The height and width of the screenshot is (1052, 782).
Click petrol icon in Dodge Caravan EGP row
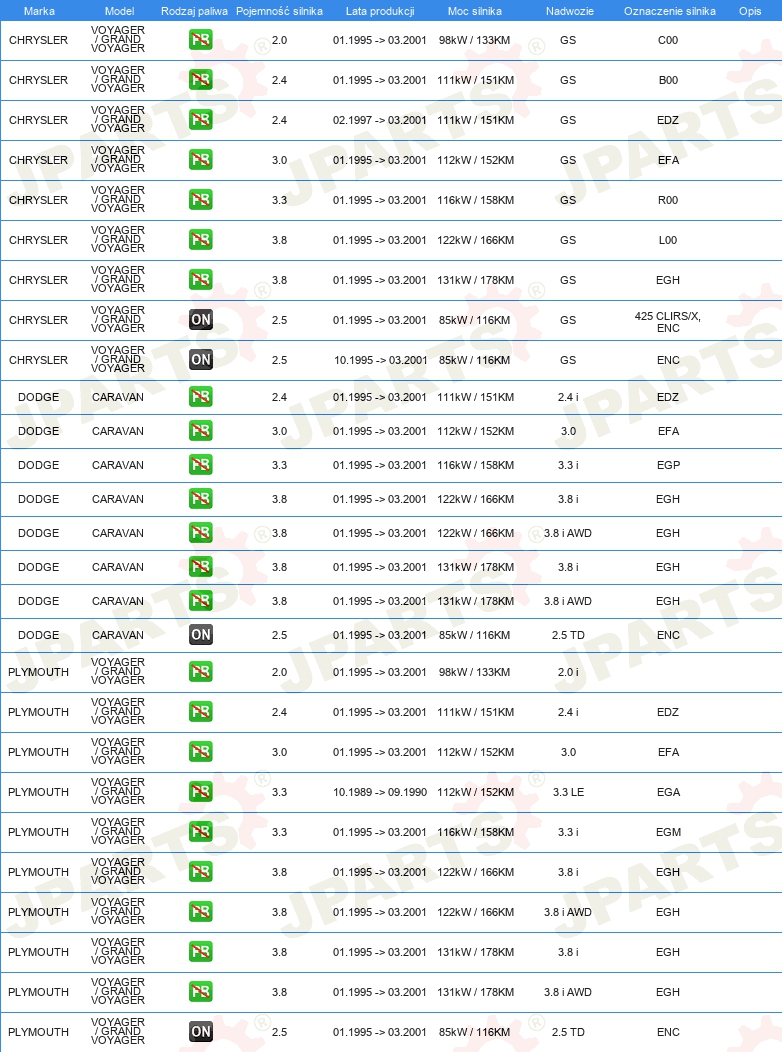pos(201,464)
